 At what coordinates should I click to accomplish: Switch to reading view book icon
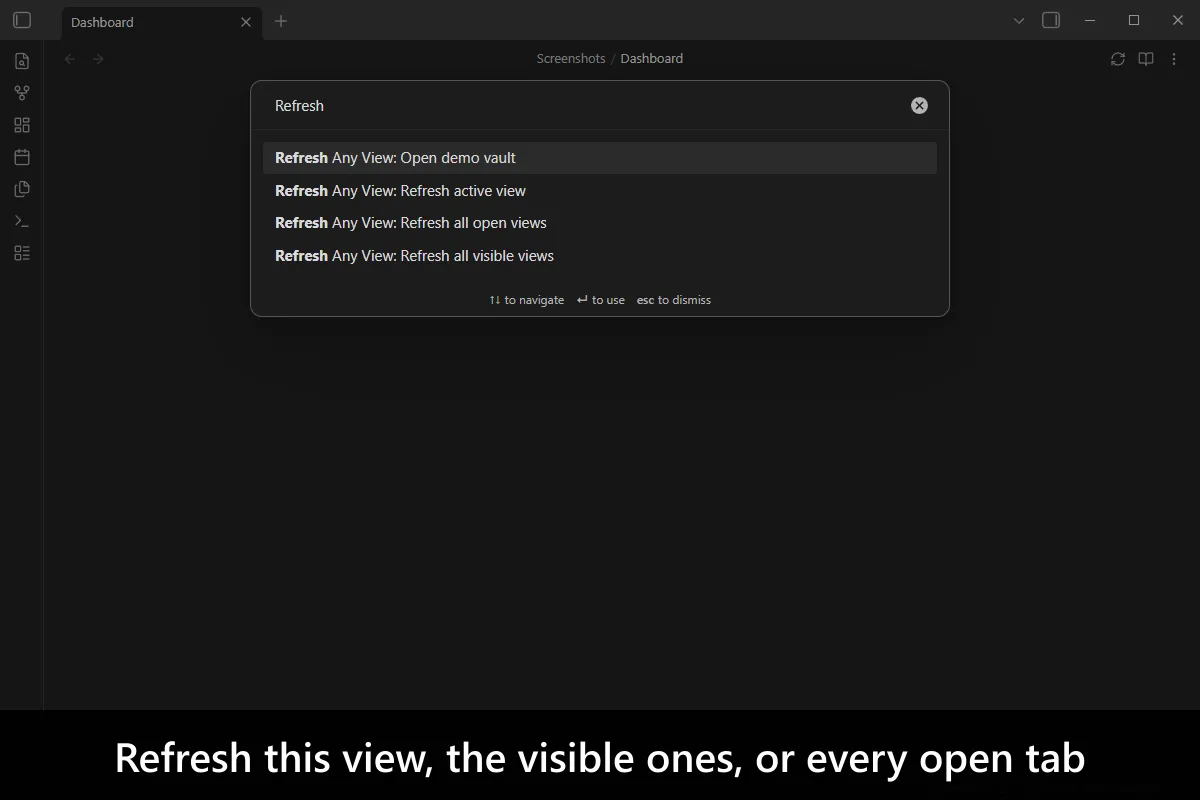[1146, 59]
